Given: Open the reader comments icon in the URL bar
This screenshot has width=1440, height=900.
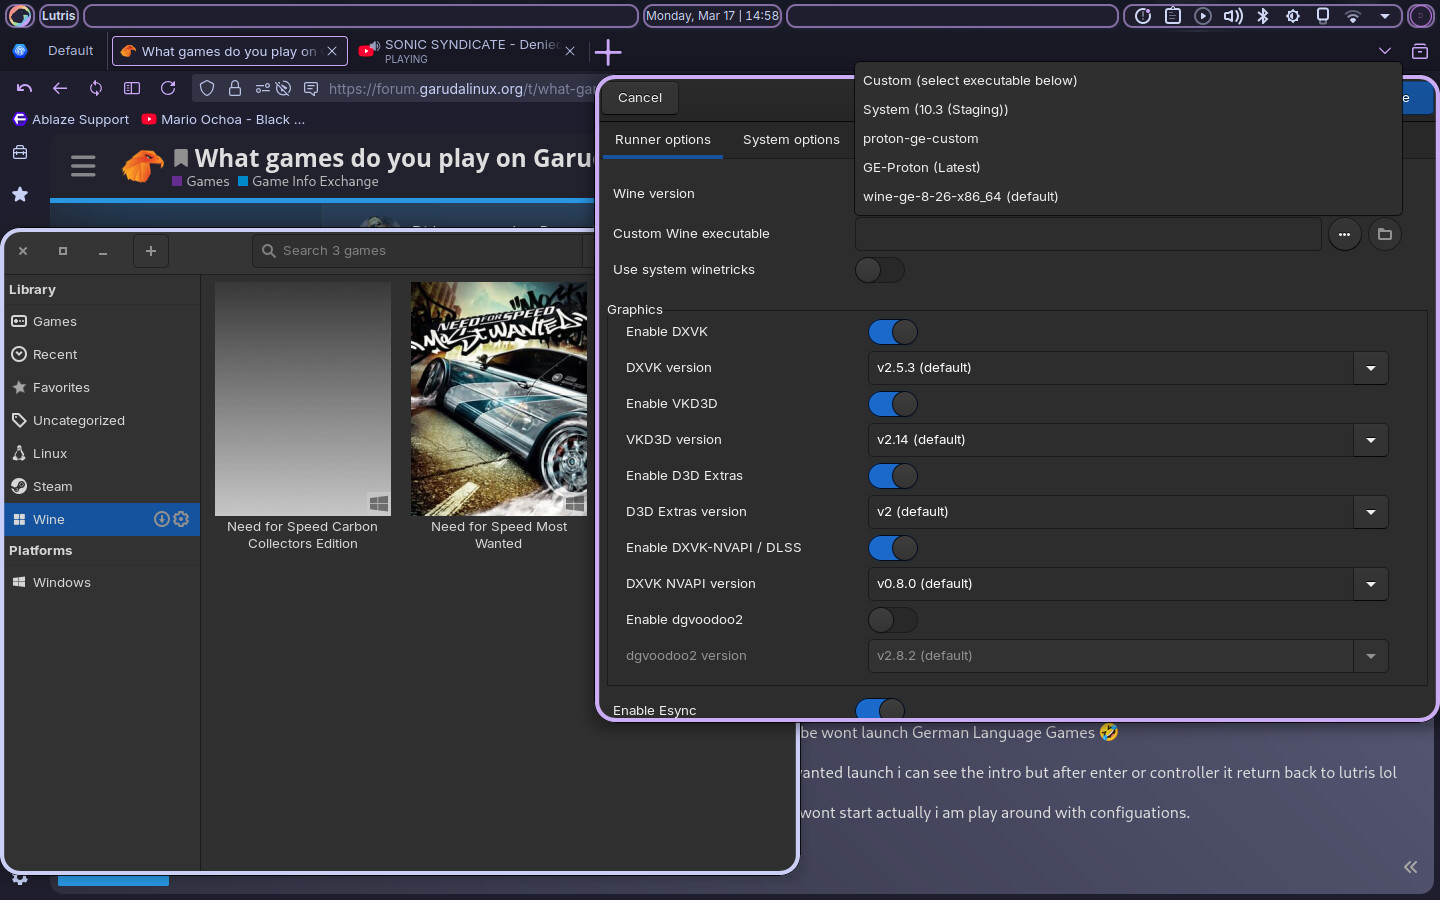Looking at the screenshot, I should point(311,88).
